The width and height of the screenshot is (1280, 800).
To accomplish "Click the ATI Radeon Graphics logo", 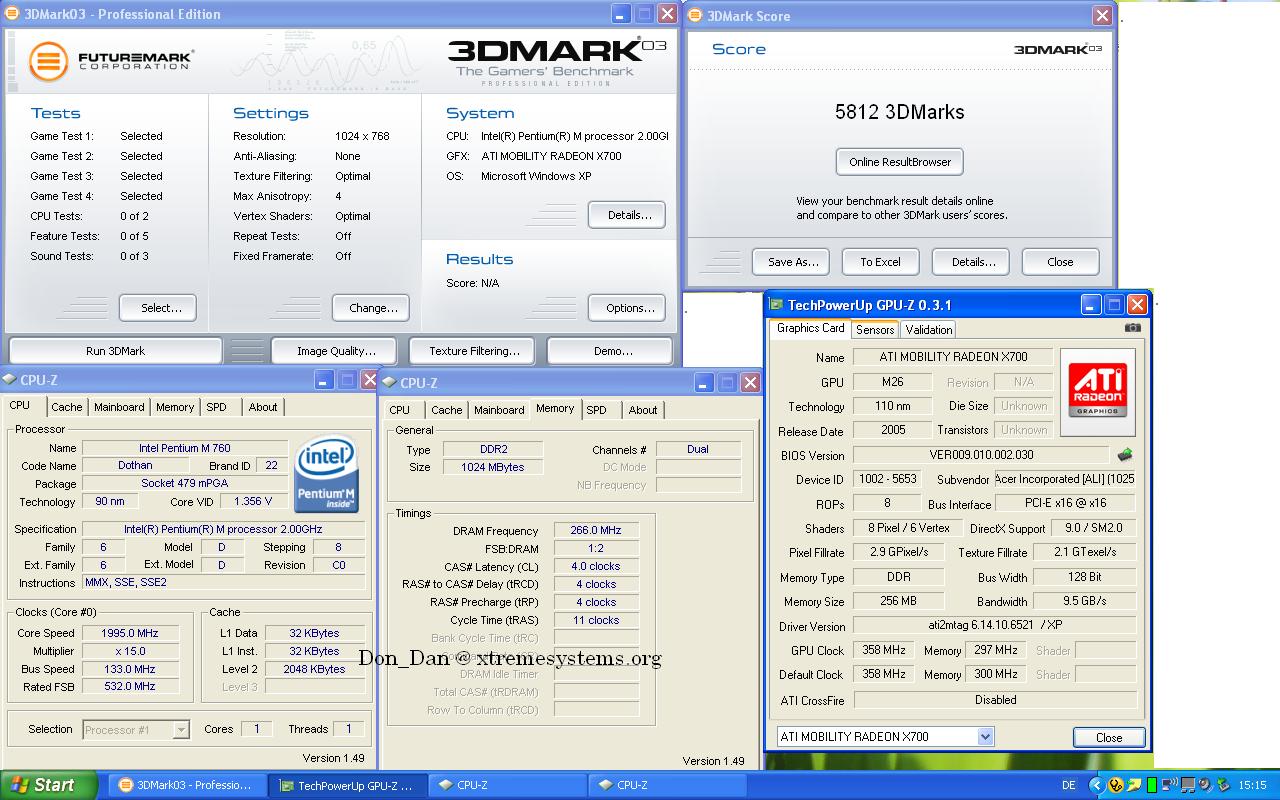I will [1098, 391].
